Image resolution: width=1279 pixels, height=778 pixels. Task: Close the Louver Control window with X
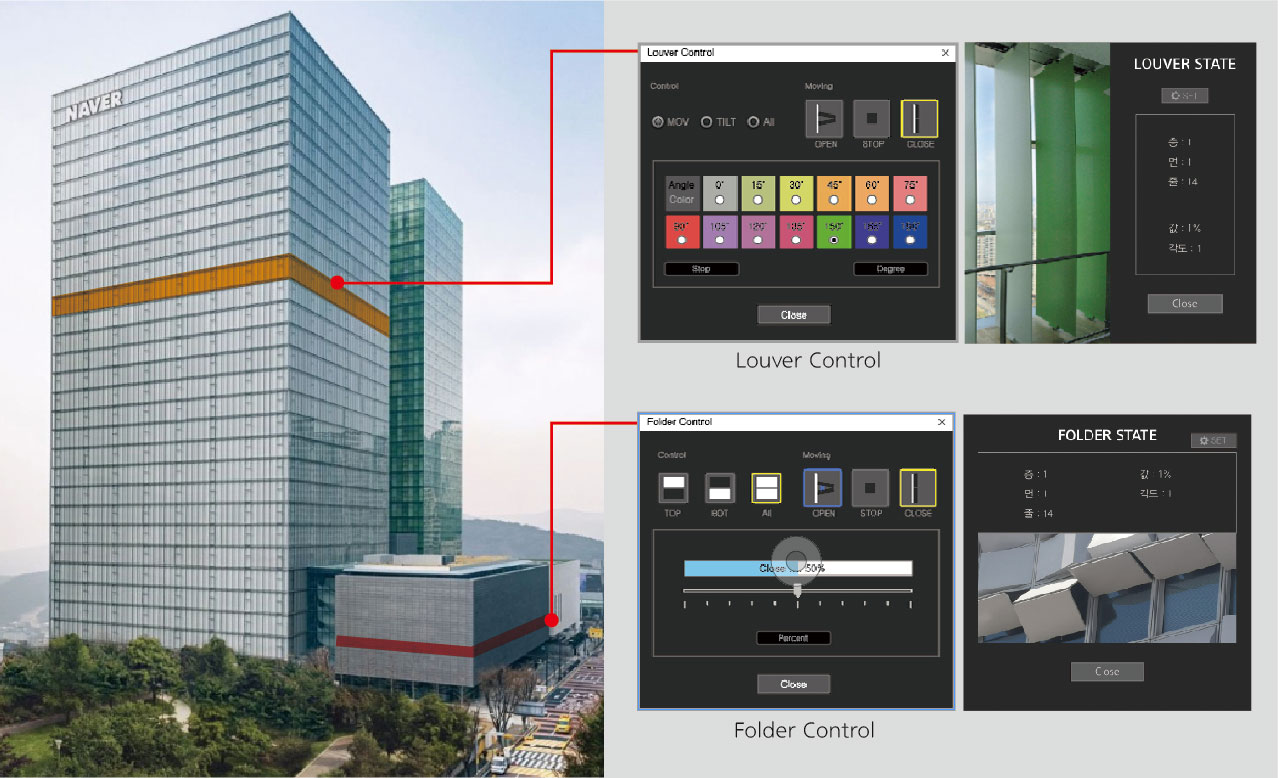(x=945, y=52)
